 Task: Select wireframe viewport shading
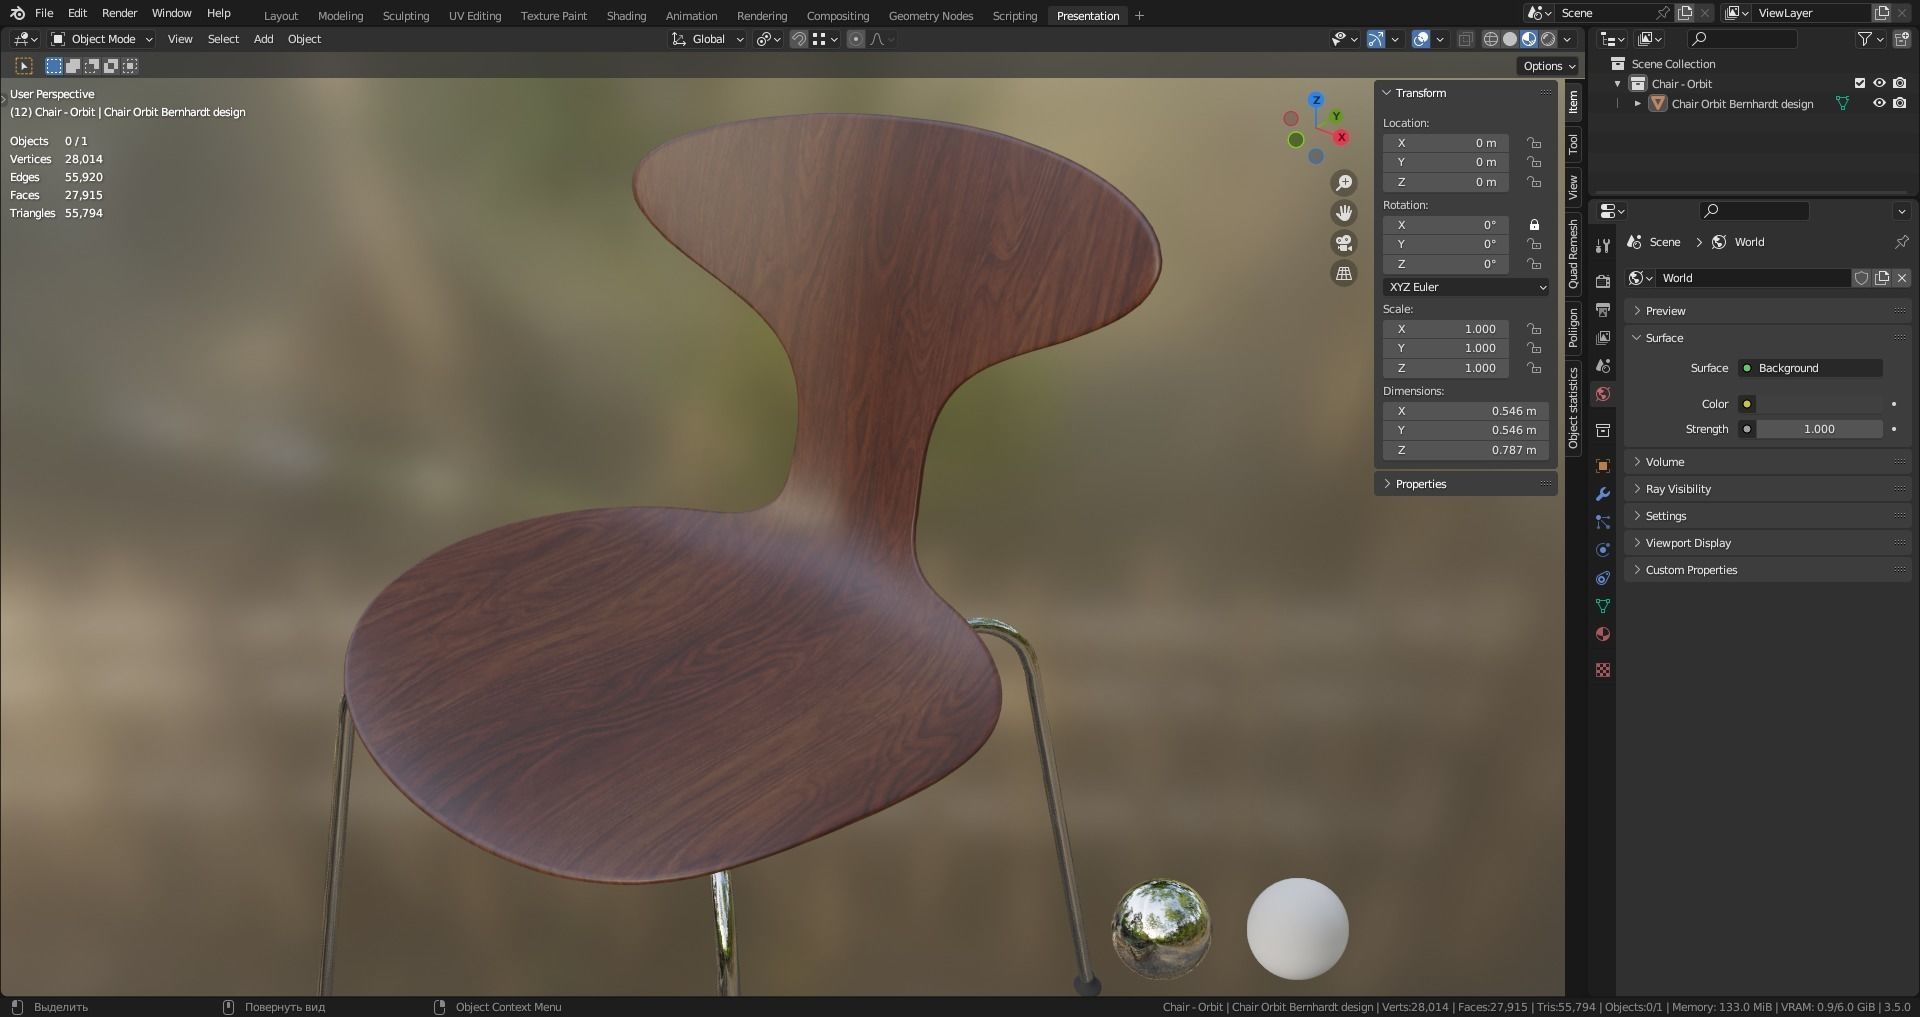(x=1491, y=39)
